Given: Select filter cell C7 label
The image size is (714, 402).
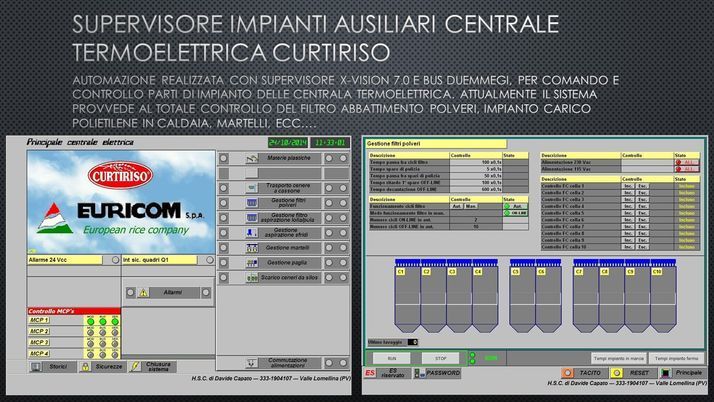Looking at the screenshot, I should point(579,271).
